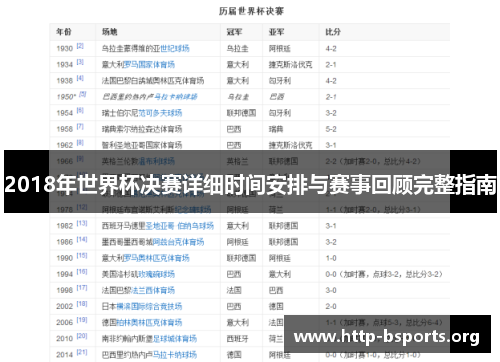
Task: Select the italic champion 乌拉圭 in the 1950 row
Action: pyautogui.click(x=238, y=97)
